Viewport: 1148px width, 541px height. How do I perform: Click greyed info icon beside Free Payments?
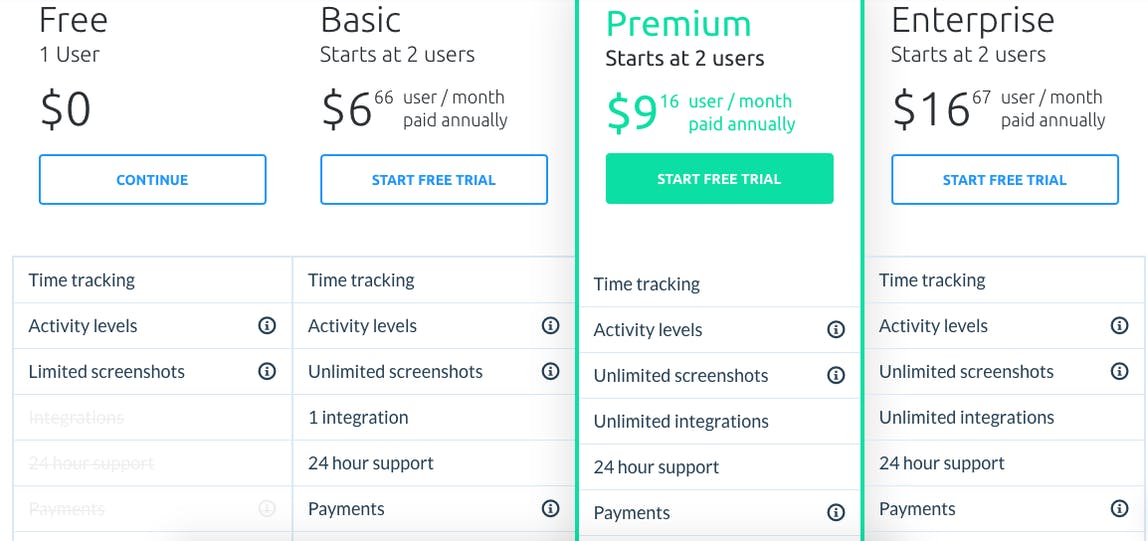(267, 509)
